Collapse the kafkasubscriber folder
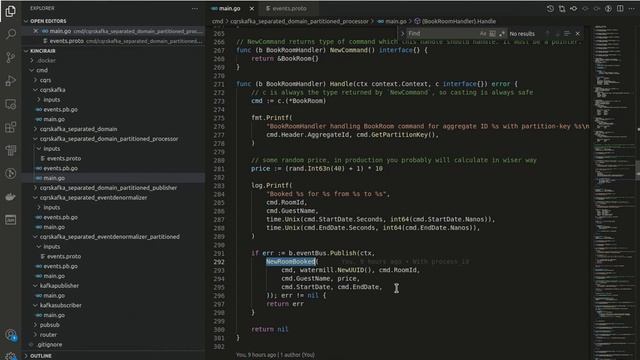The height and width of the screenshot is (360, 640). pos(36,305)
